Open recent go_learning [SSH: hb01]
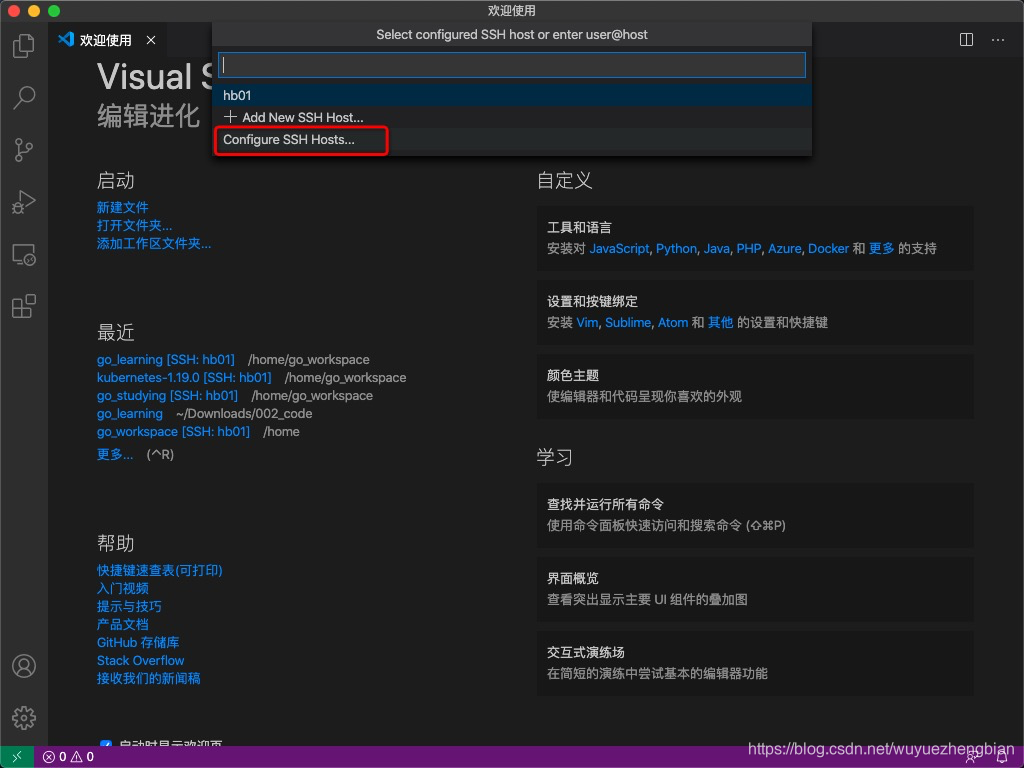This screenshot has height=768, width=1024. click(166, 360)
